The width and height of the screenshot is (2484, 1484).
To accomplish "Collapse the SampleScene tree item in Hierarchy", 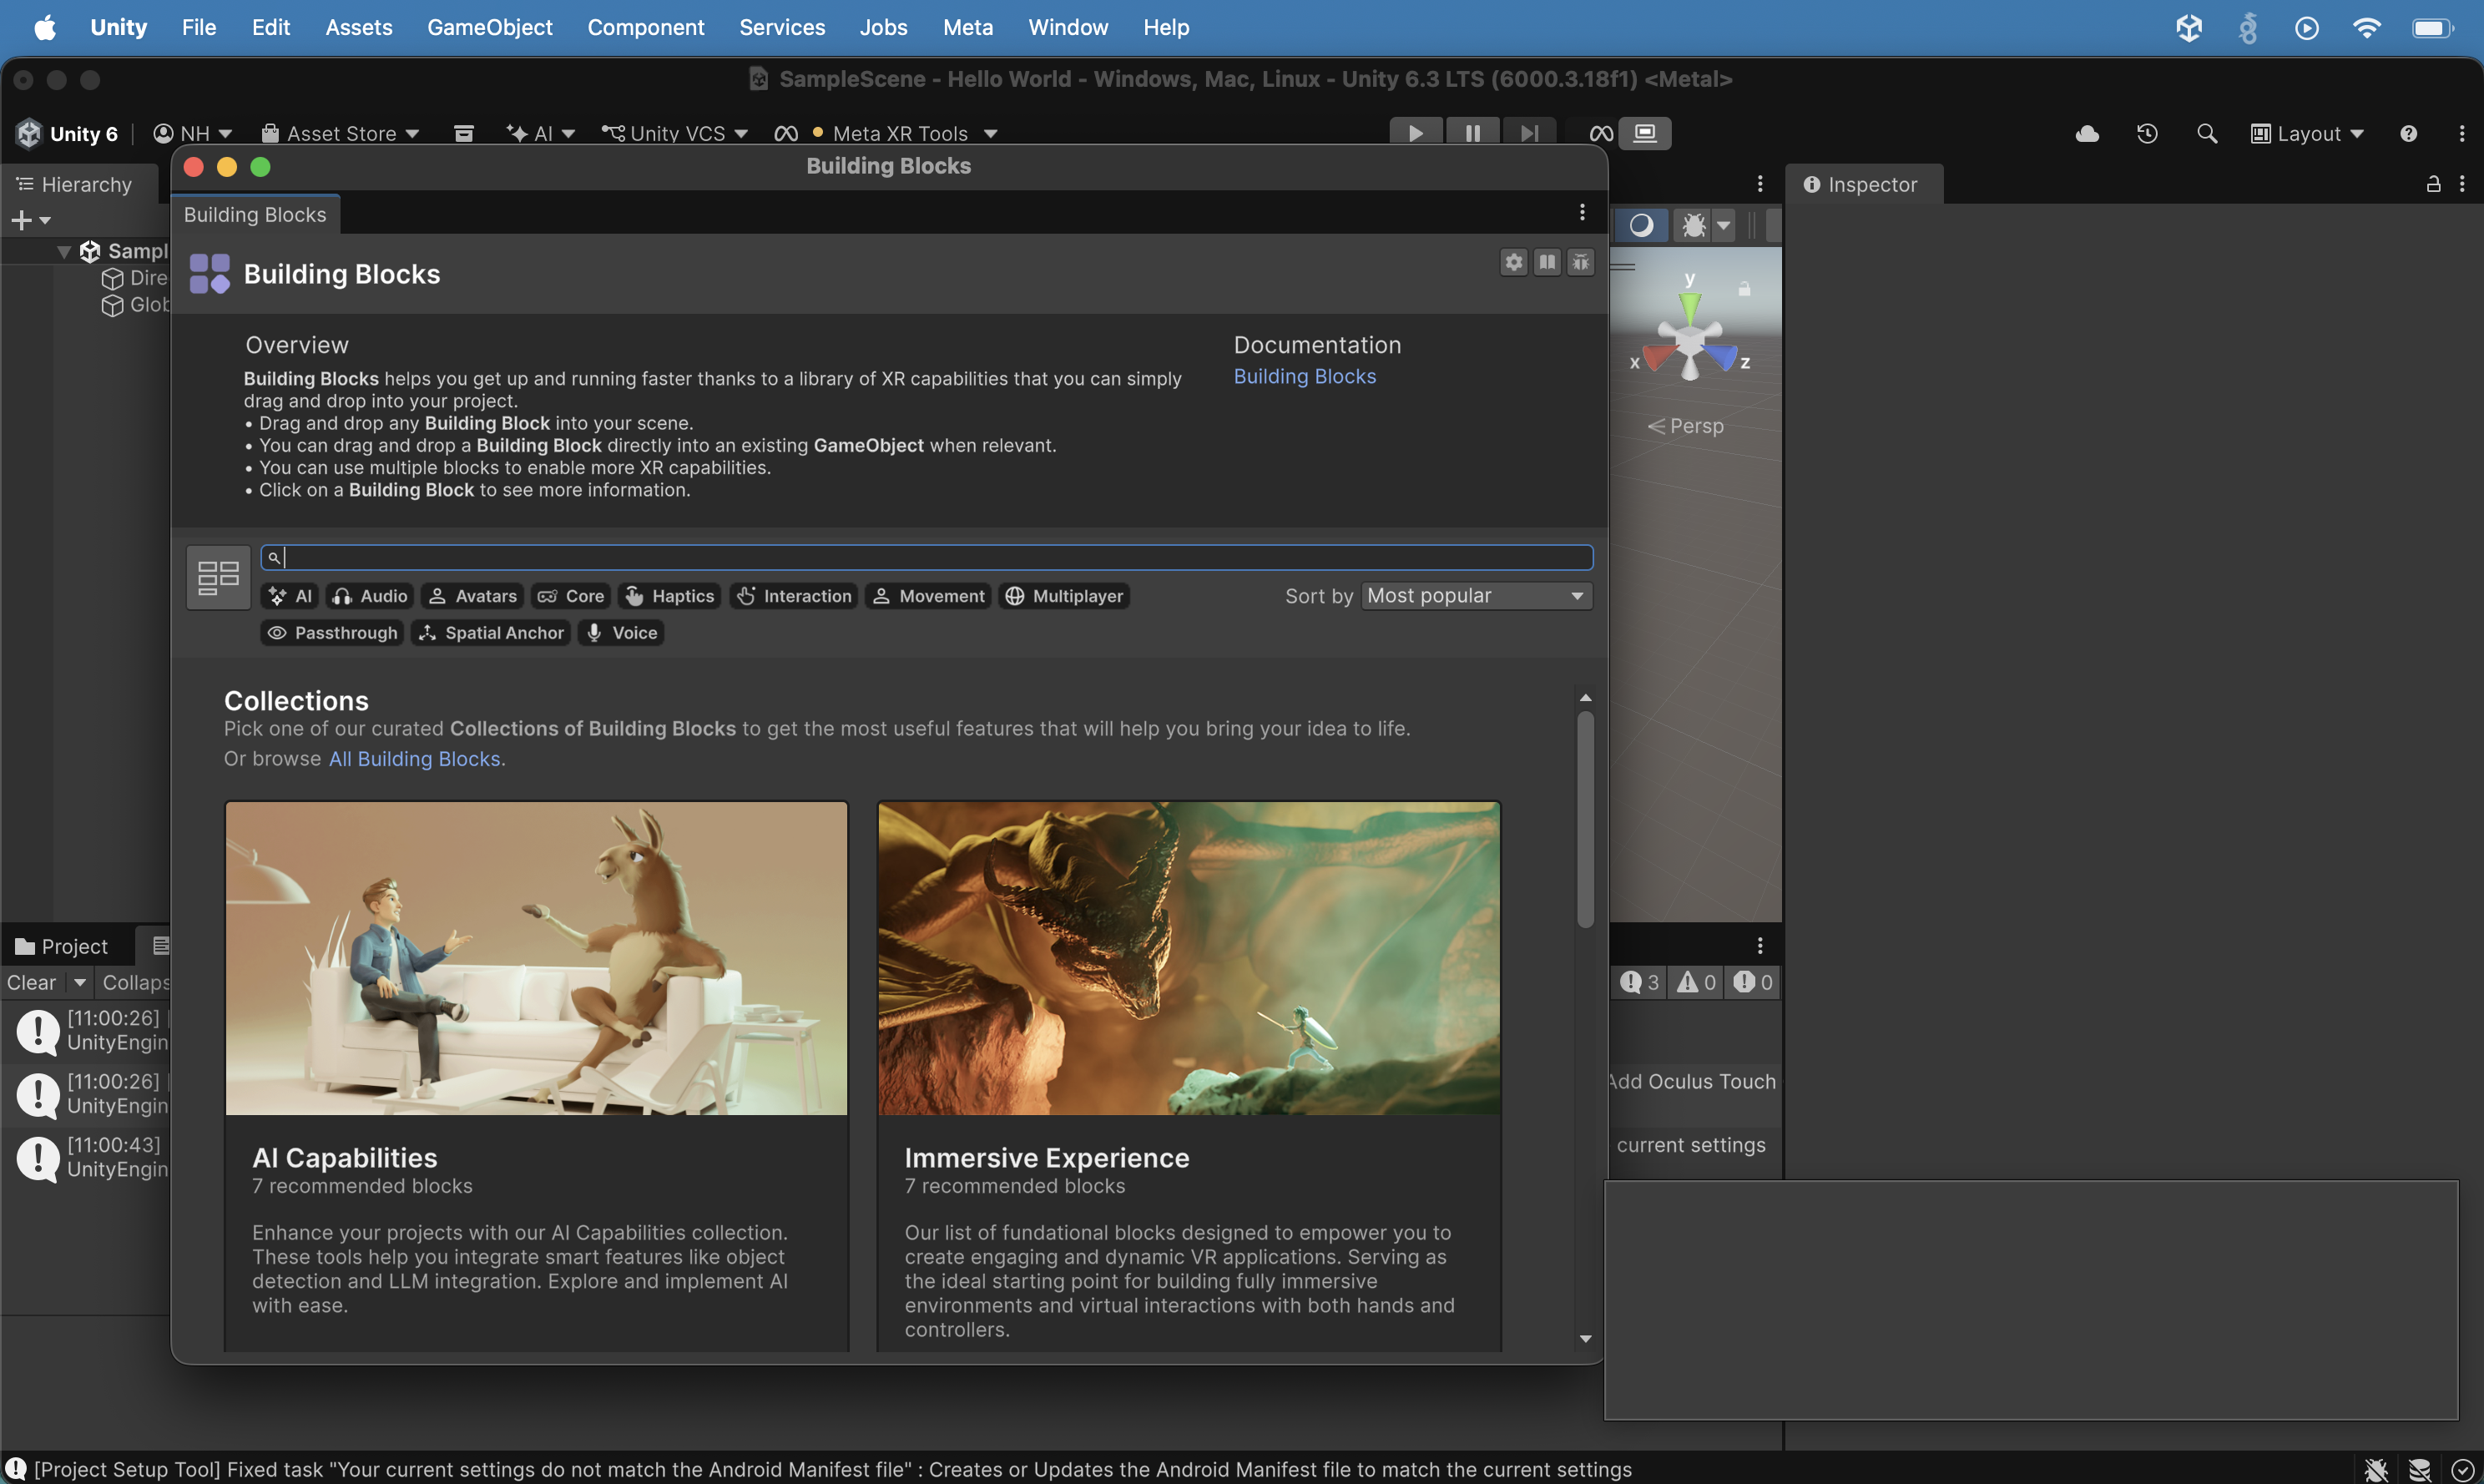I will pyautogui.click(x=64, y=251).
